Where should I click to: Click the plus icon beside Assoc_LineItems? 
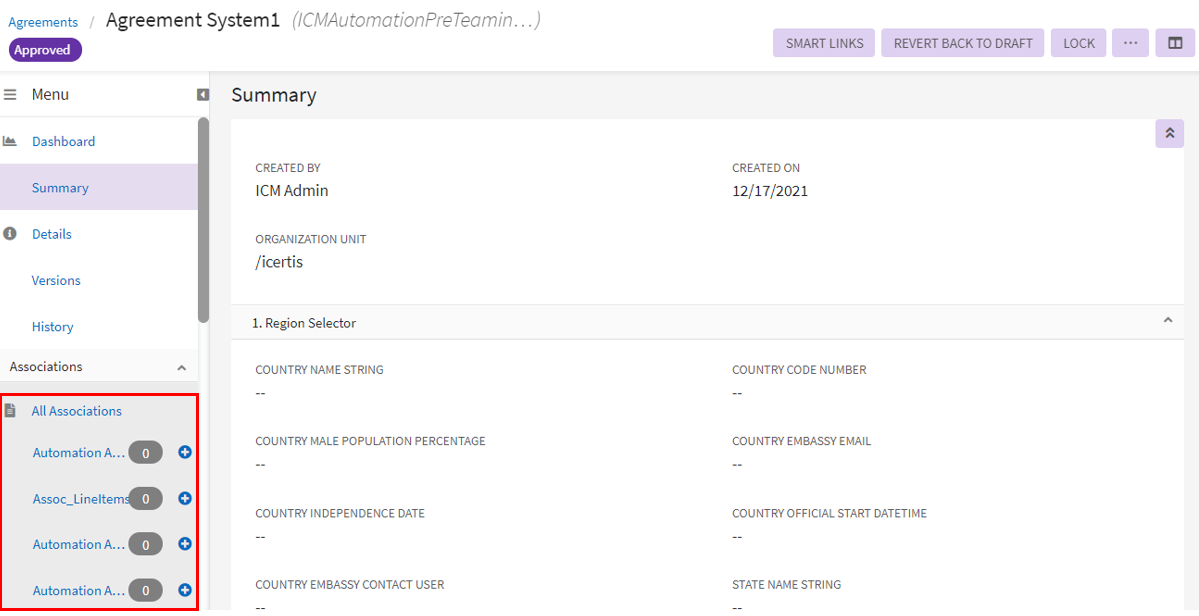[x=185, y=498]
